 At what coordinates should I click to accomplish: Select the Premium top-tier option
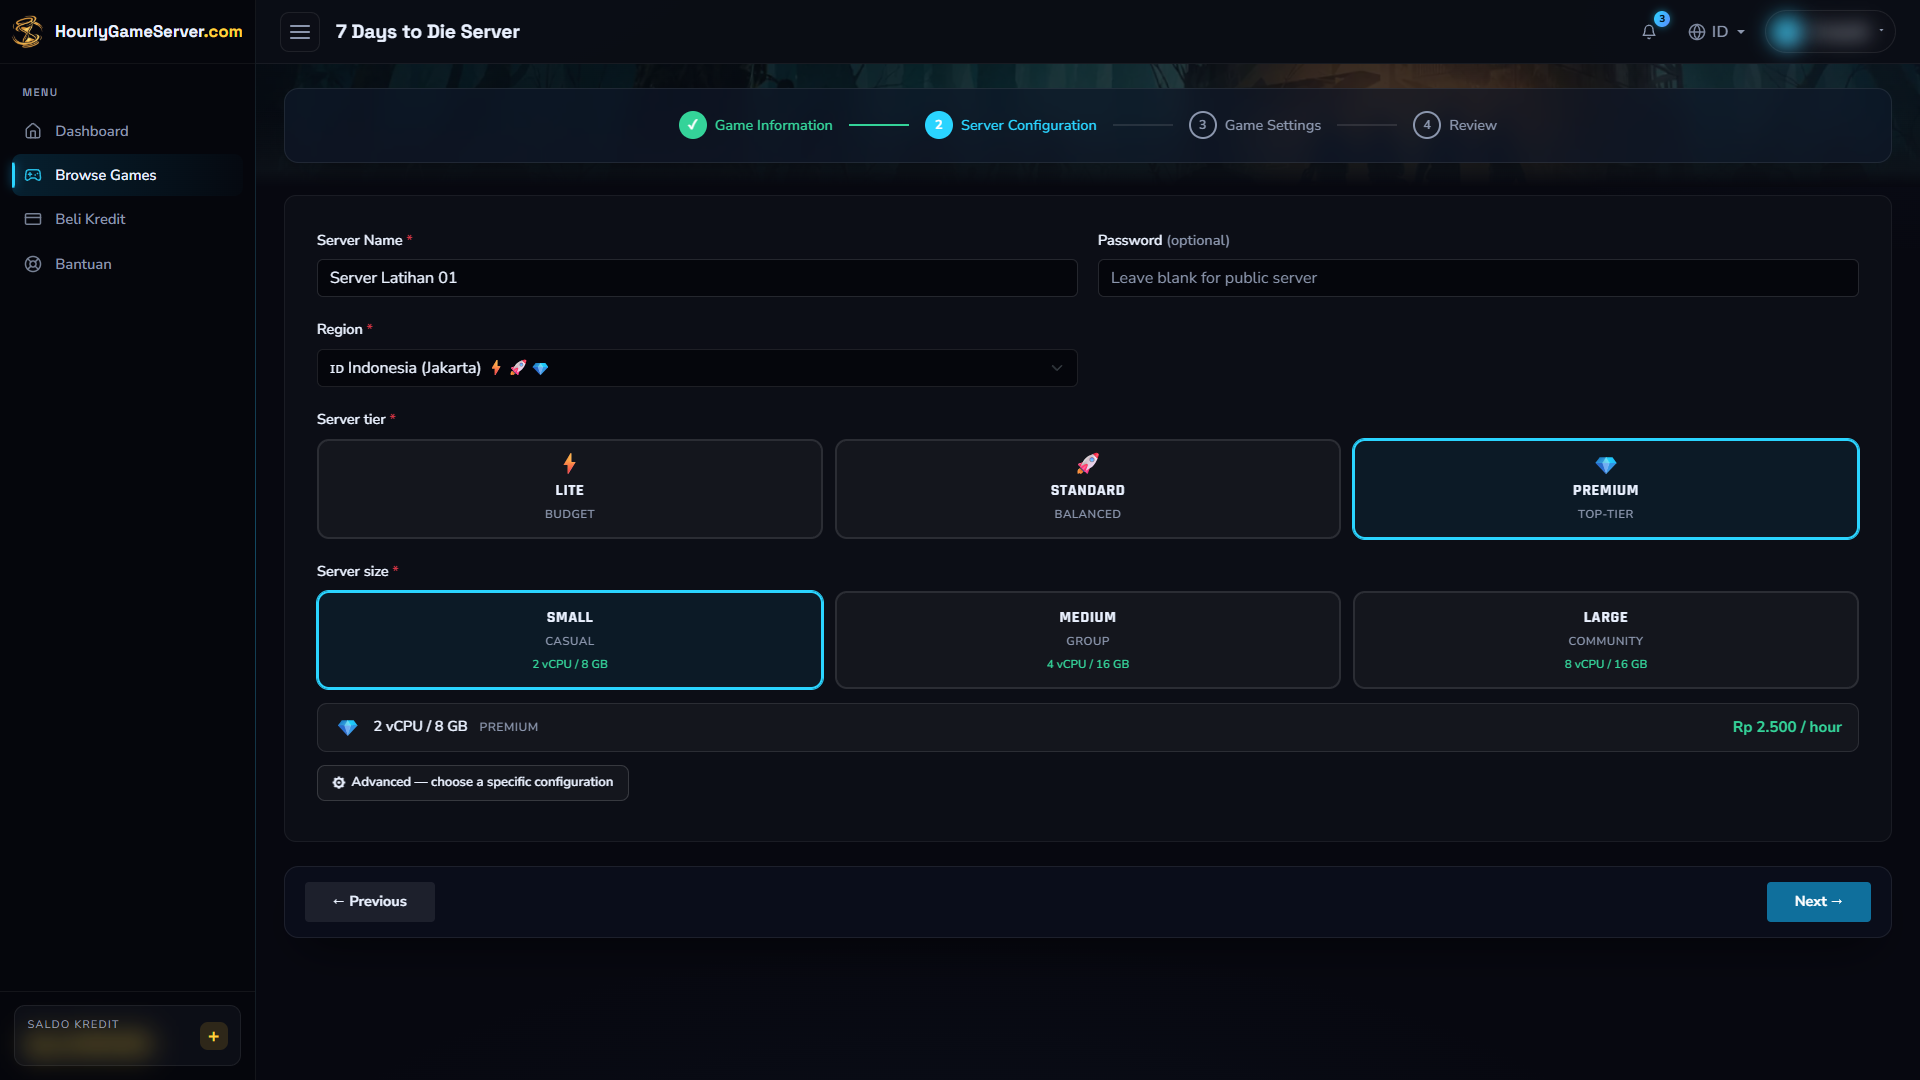tap(1606, 489)
